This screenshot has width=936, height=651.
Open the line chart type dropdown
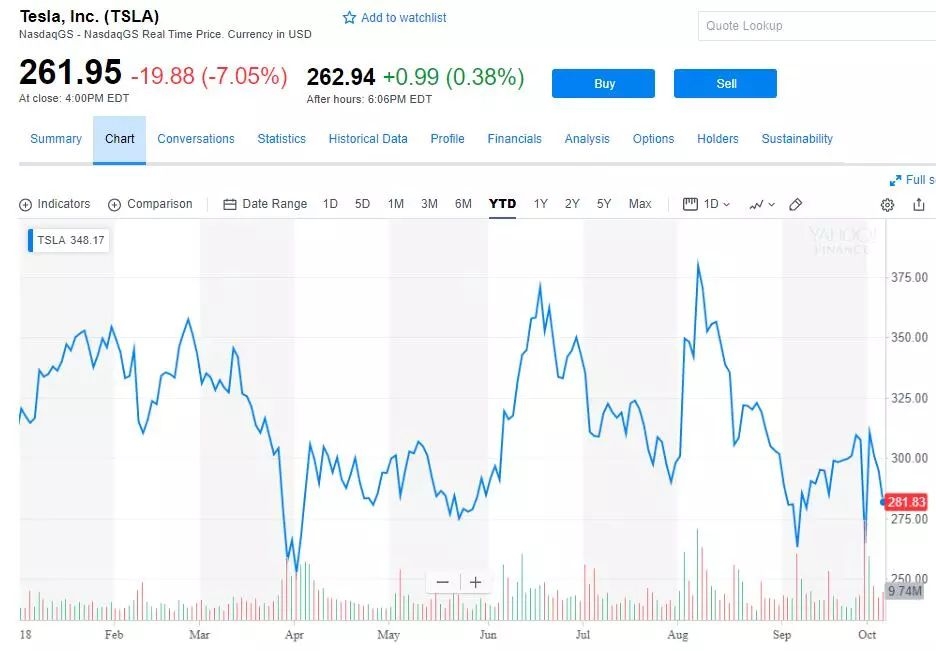(x=761, y=205)
